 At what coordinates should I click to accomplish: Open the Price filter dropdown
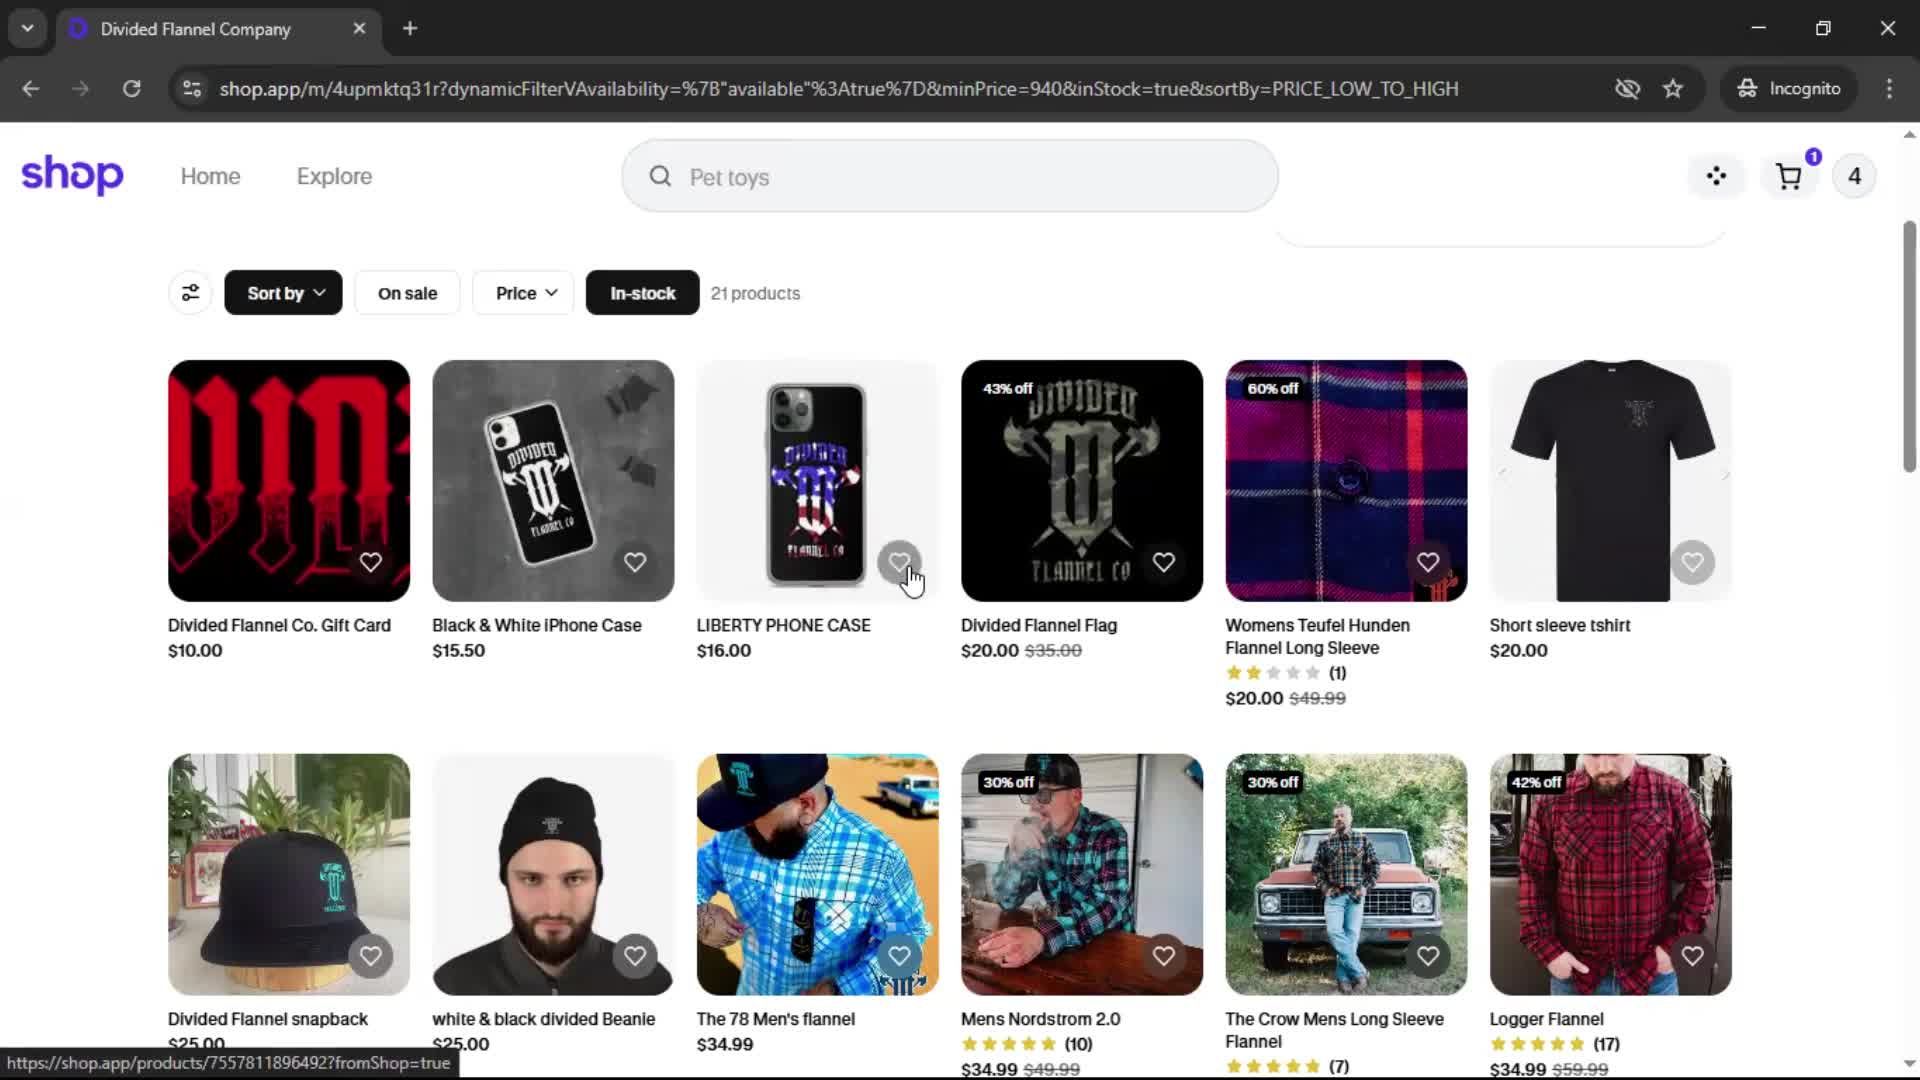(x=526, y=293)
